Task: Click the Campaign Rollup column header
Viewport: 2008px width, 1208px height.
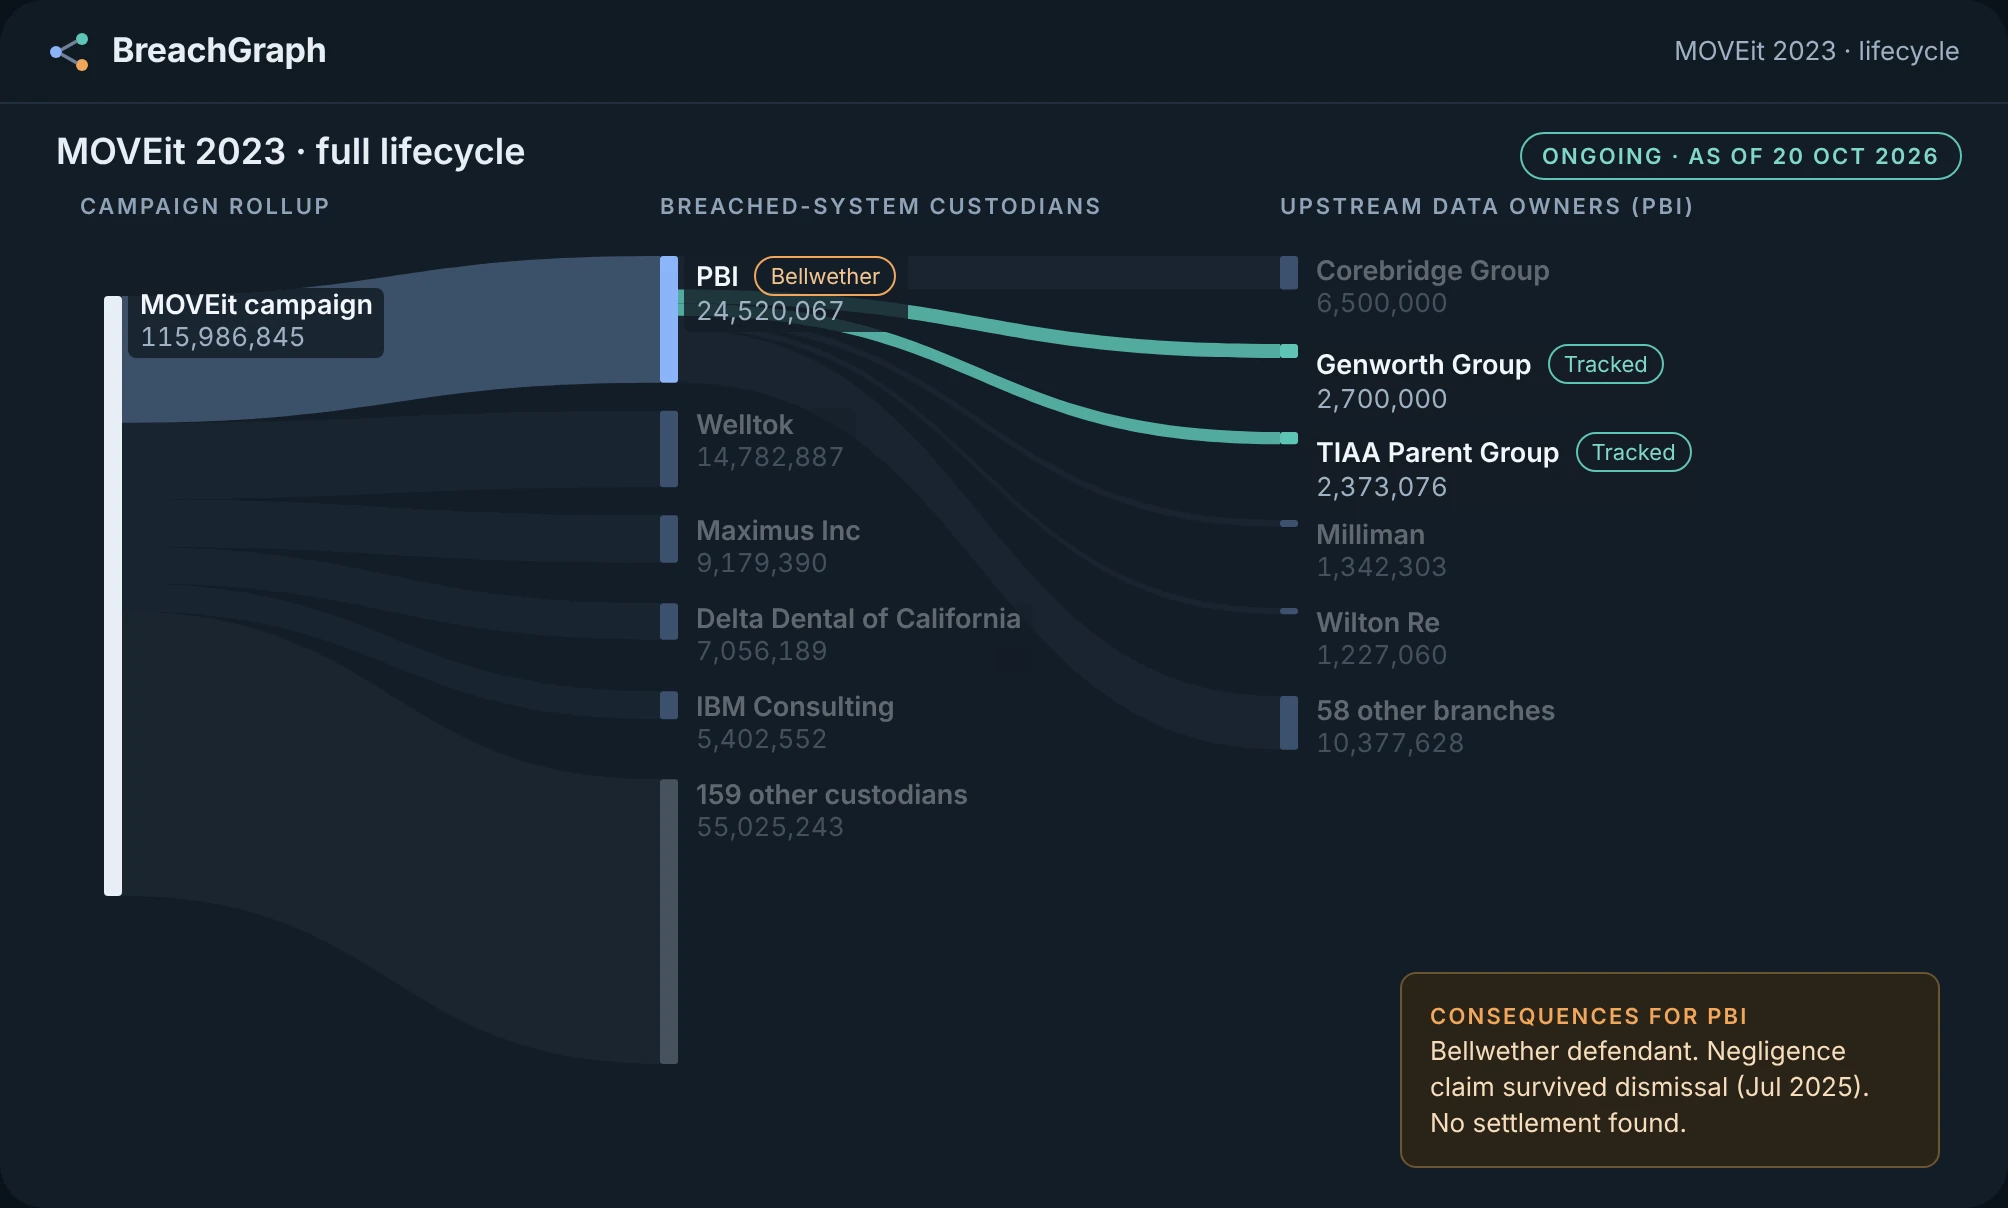Action: (205, 206)
